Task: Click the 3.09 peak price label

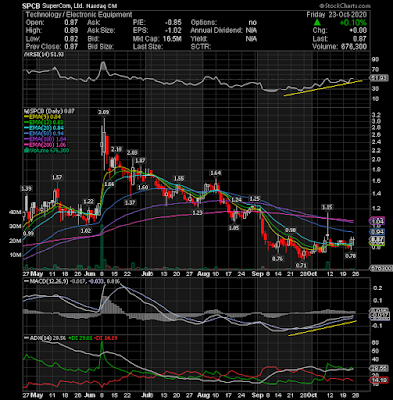Action: click(103, 112)
